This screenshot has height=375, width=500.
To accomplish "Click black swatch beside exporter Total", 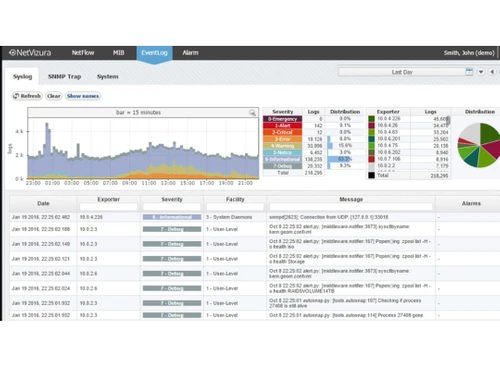I will [x=371, y=175].
